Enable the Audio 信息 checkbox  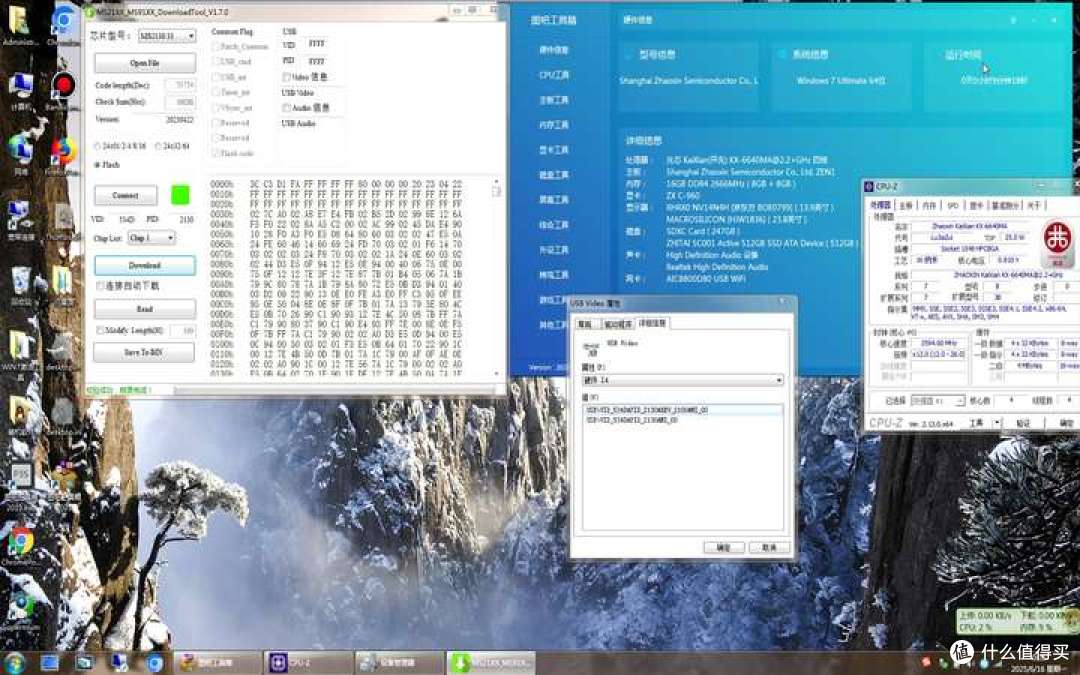(287, 108)
